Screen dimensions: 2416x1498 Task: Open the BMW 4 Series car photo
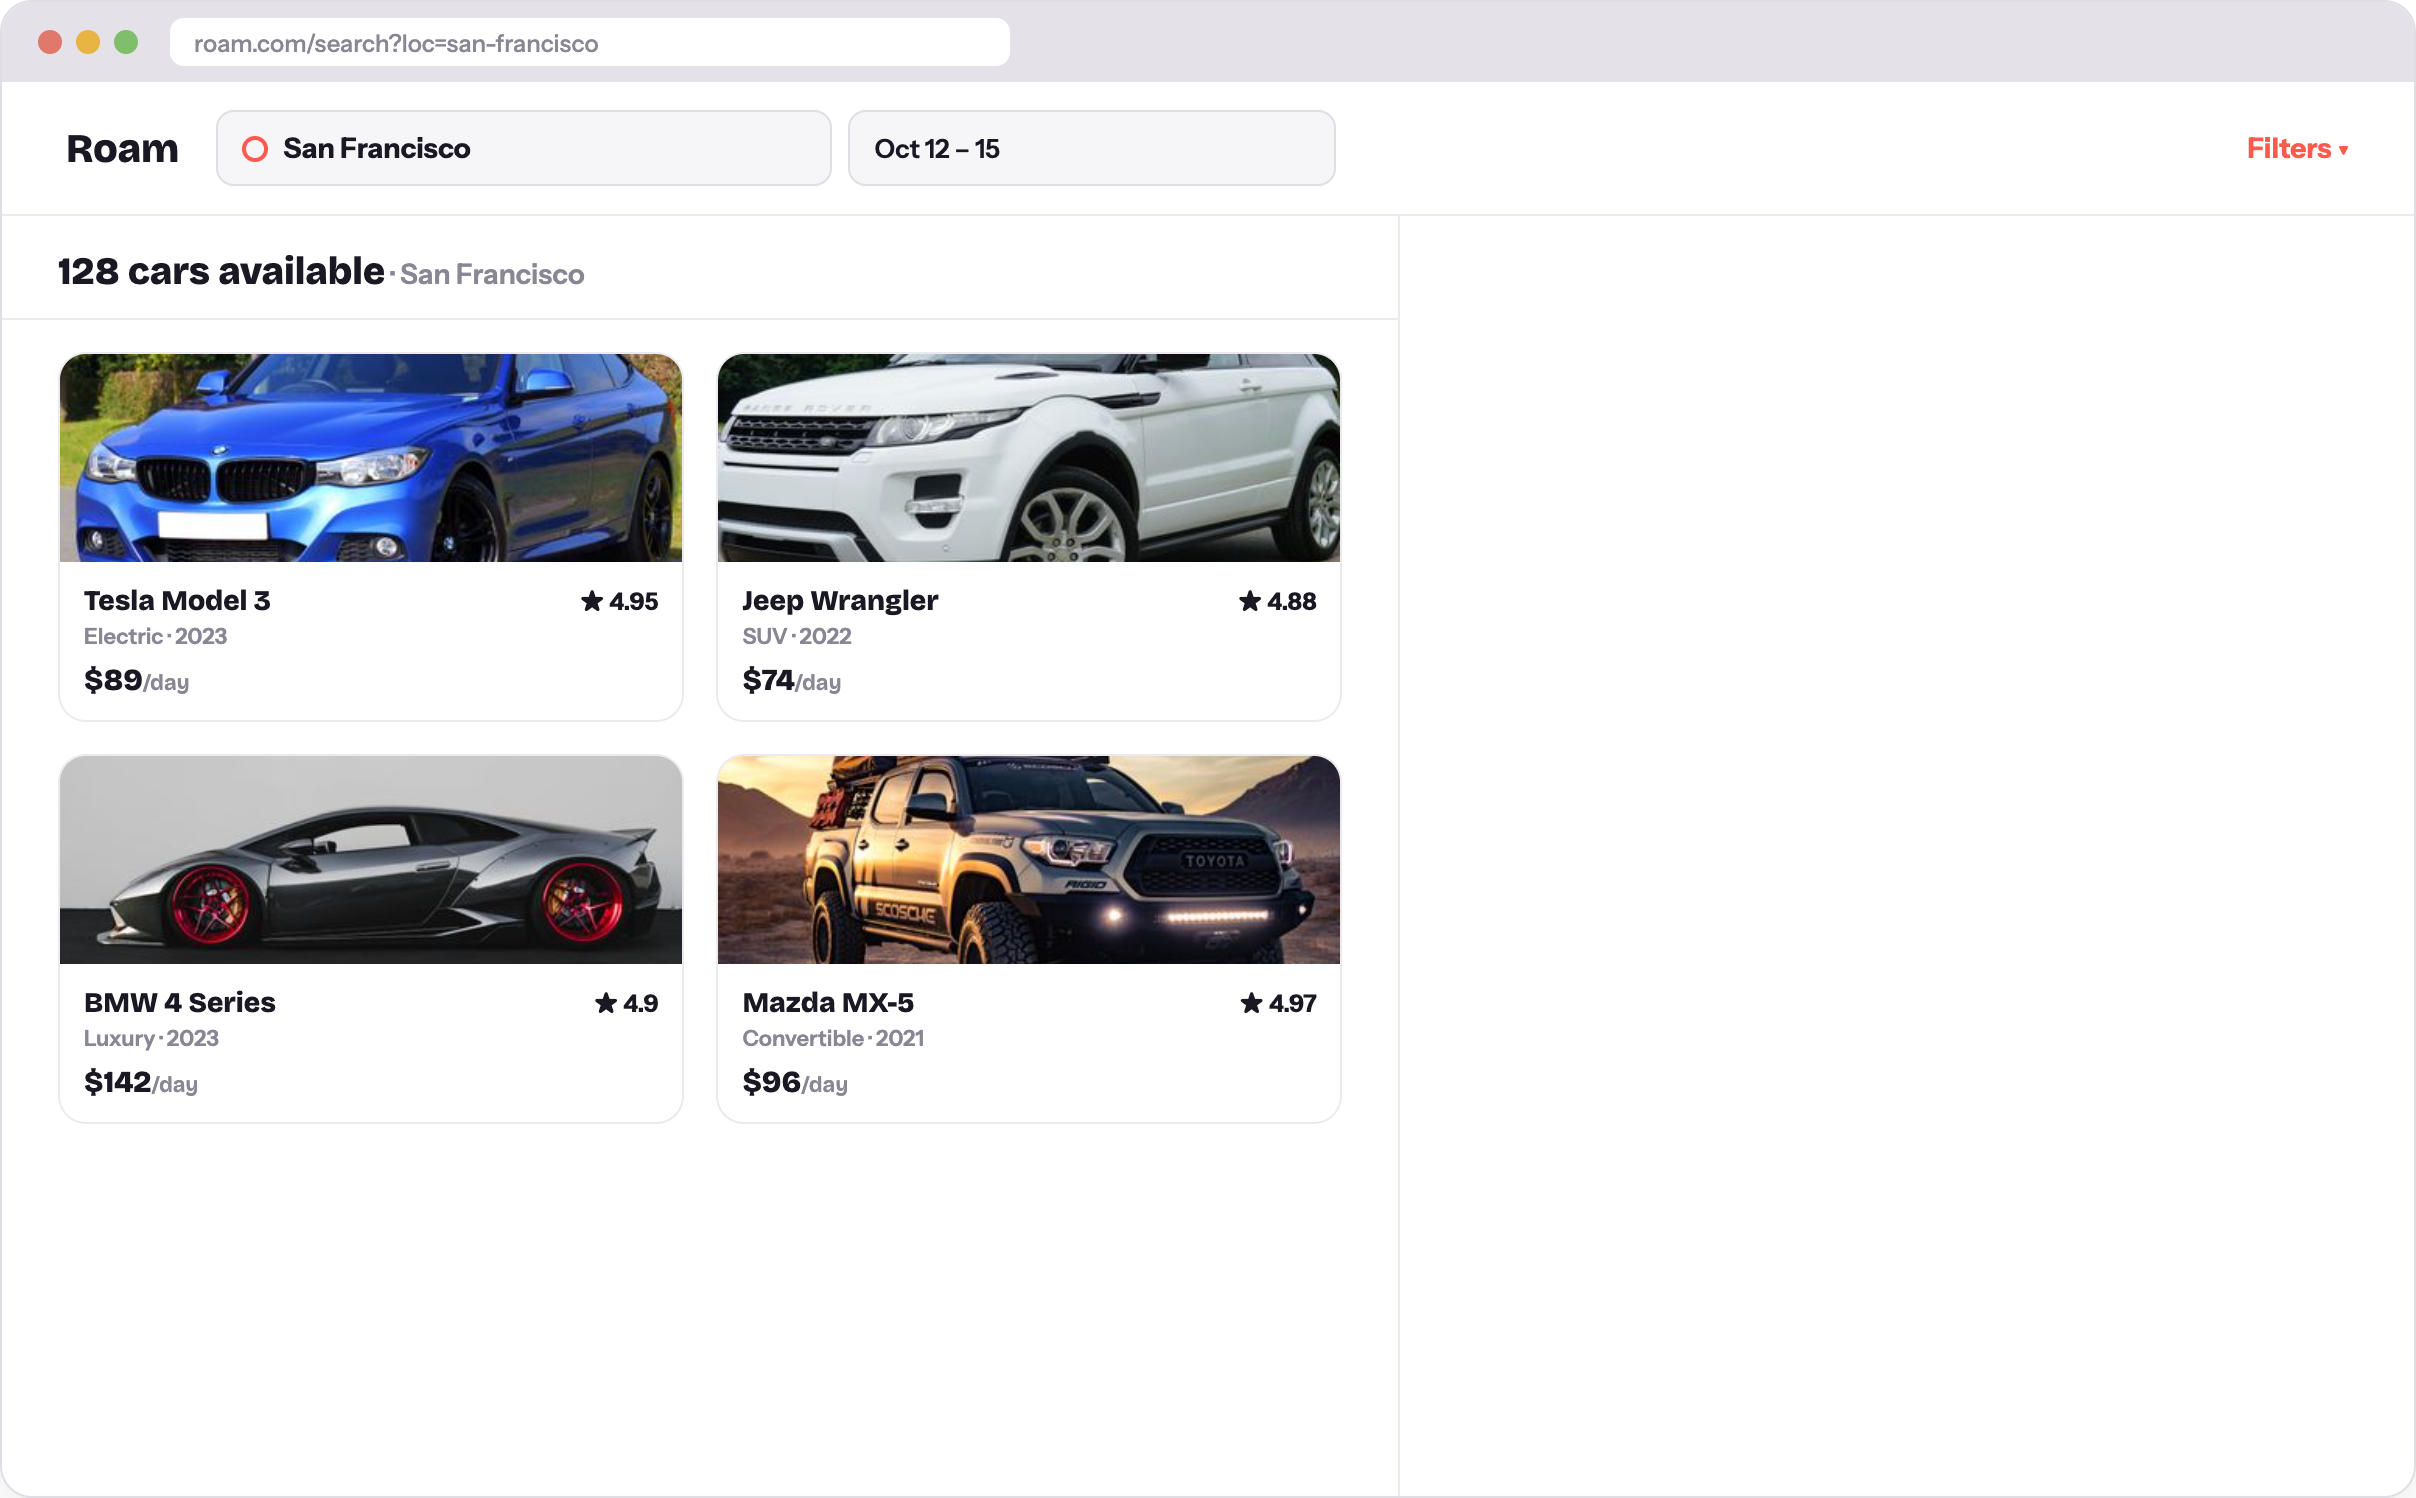coord(371,860)
